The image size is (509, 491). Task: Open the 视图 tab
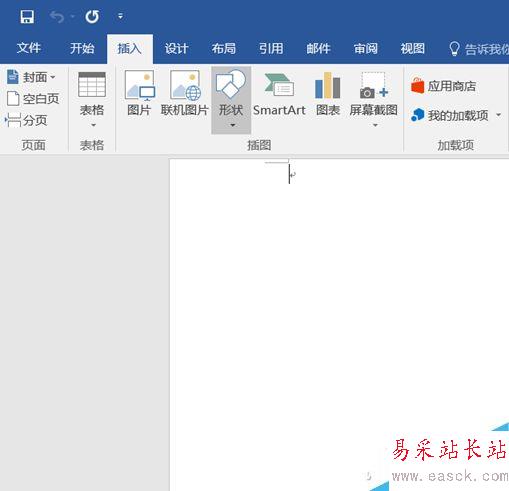(x=413, y=49)
